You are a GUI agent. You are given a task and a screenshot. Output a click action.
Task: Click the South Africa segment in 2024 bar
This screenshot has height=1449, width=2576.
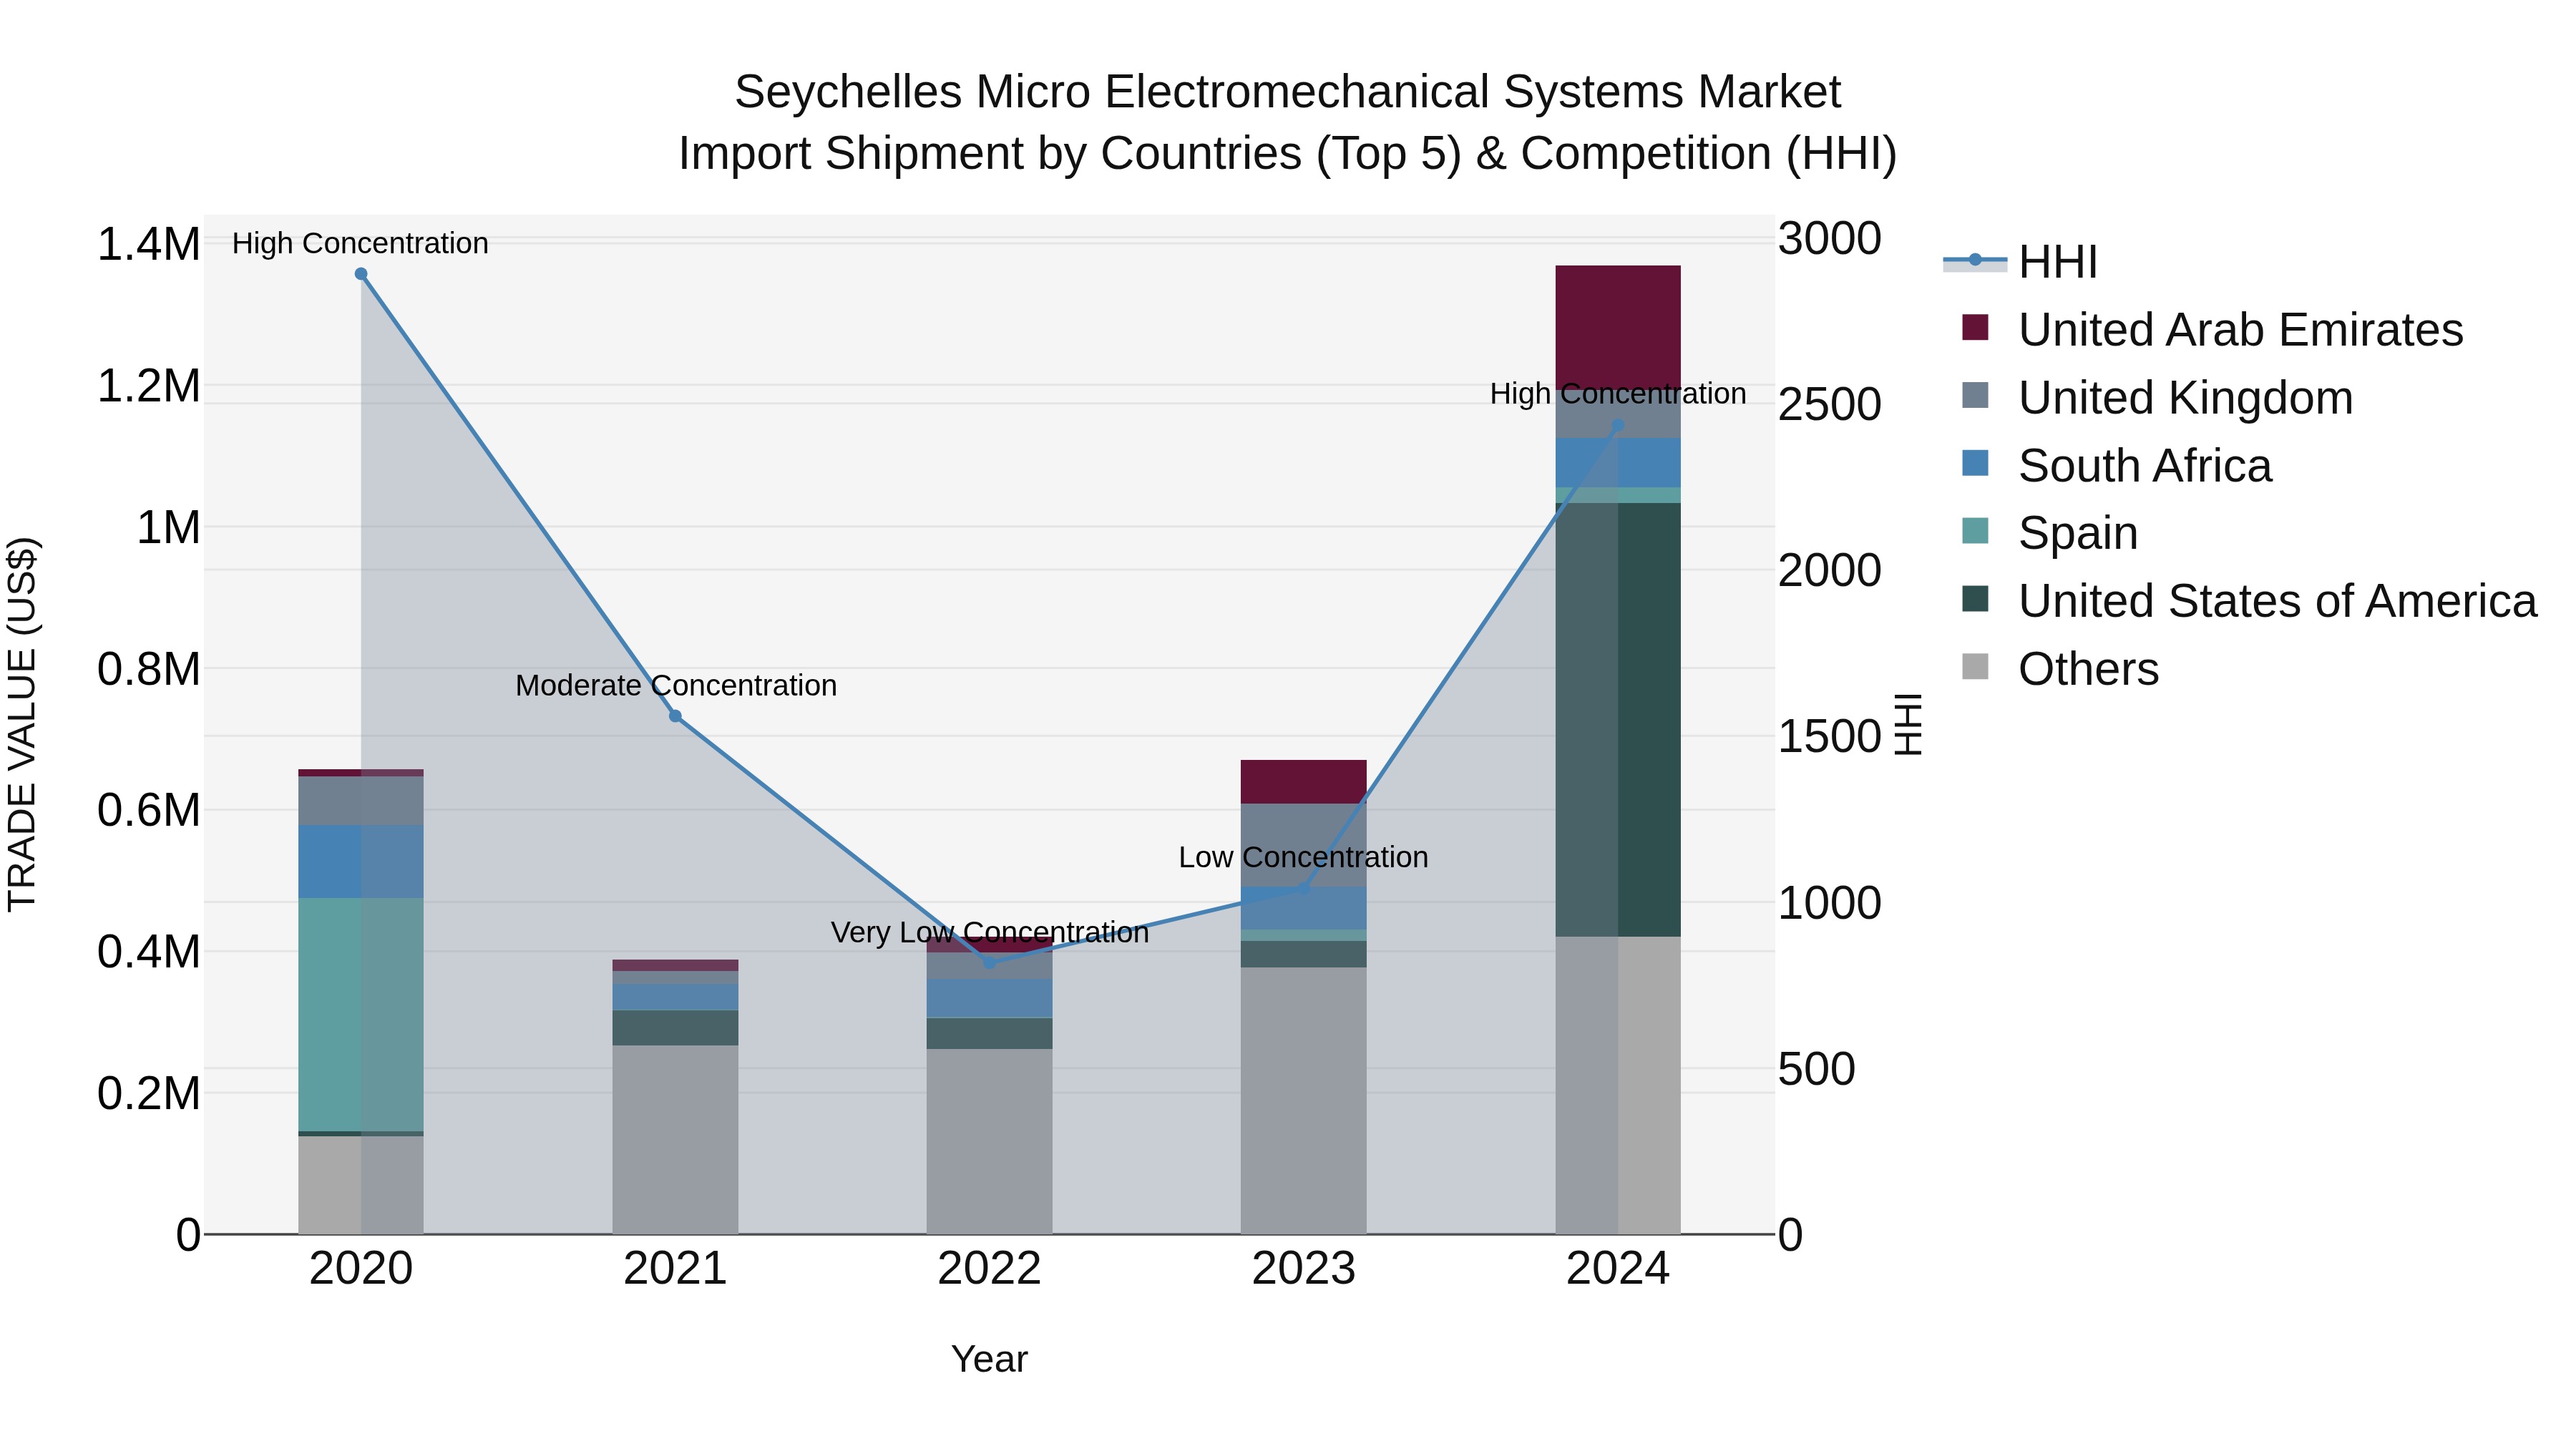(1618, 462)
